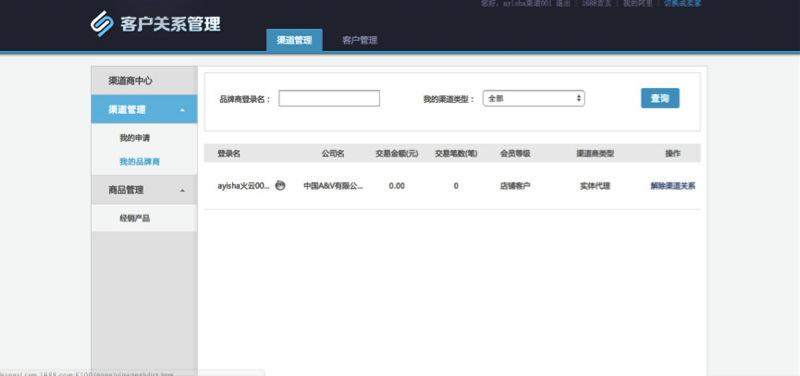Viewport: 800px width, 376px height.
Task: Open the 我的渠道类型 dropdown
Action: pyautogui.click(x=534, y=98)
